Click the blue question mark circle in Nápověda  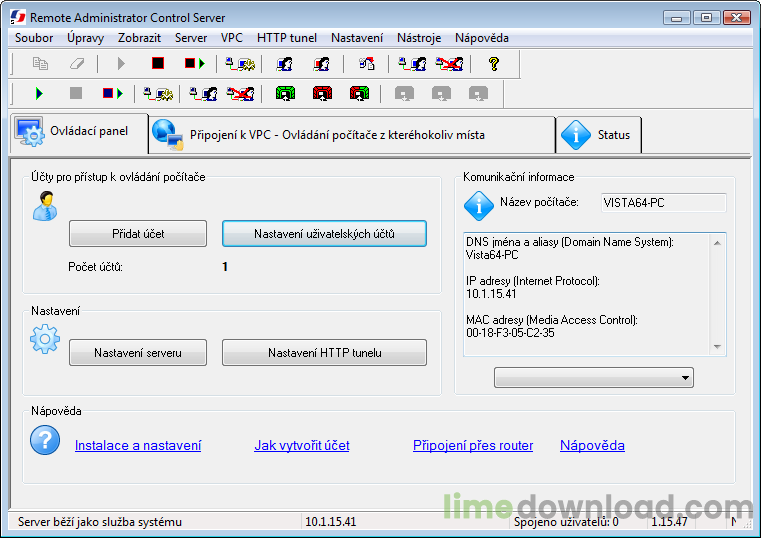click(45, 440)
